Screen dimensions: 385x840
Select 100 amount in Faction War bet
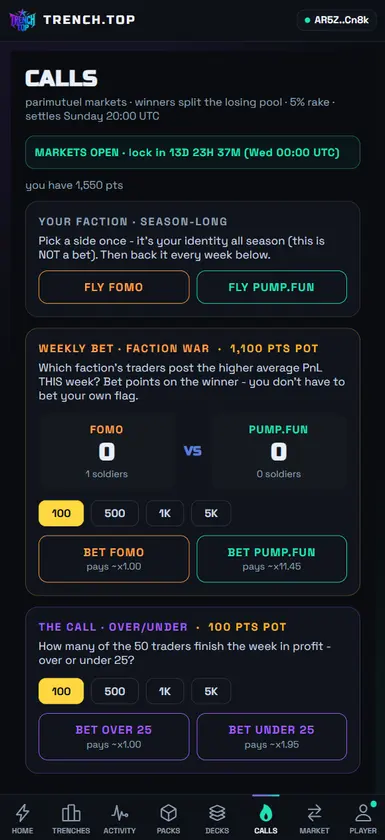(61, 513)
